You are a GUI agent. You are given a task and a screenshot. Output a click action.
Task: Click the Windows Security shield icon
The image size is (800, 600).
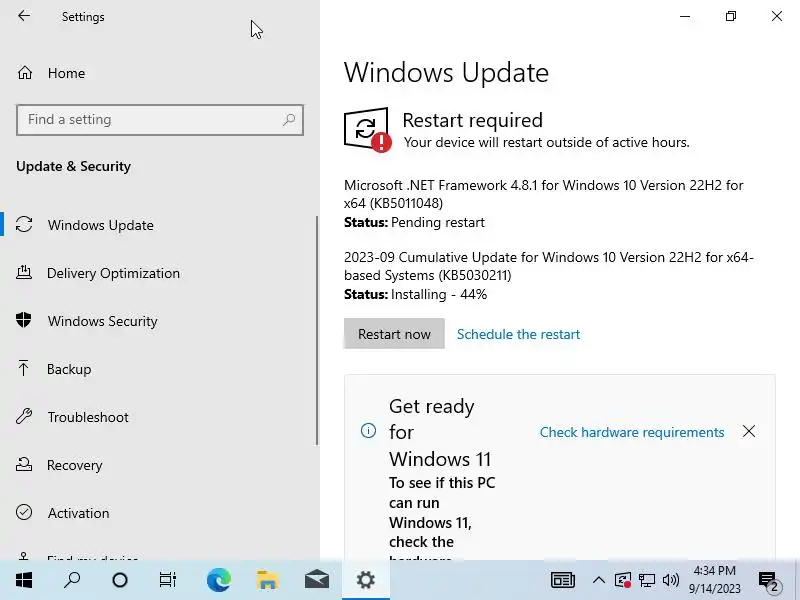(23, 320)
